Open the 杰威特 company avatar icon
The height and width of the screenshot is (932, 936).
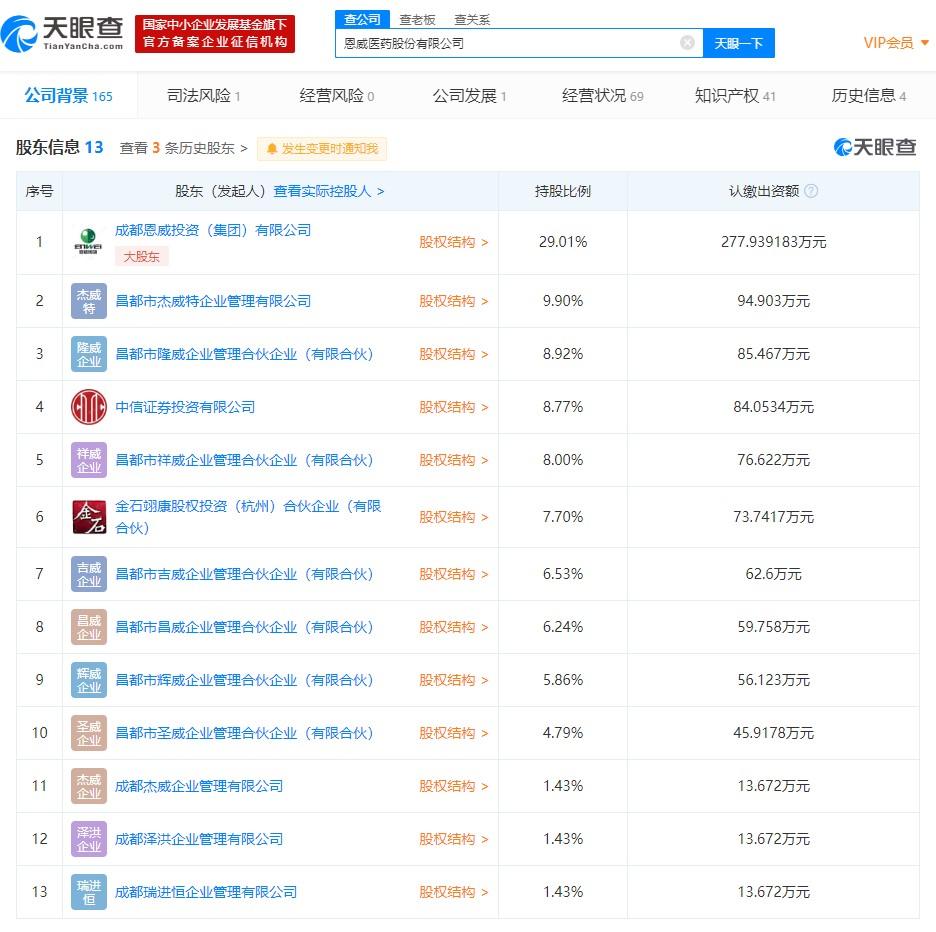88,301
